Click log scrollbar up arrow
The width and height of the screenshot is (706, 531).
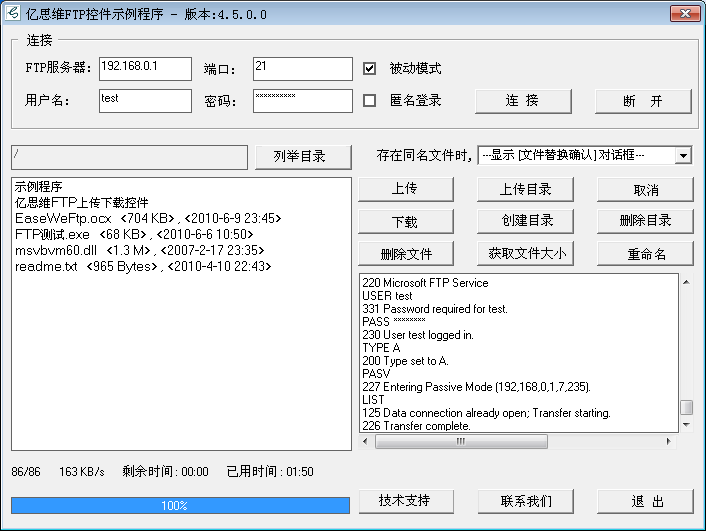click(686, 282)
